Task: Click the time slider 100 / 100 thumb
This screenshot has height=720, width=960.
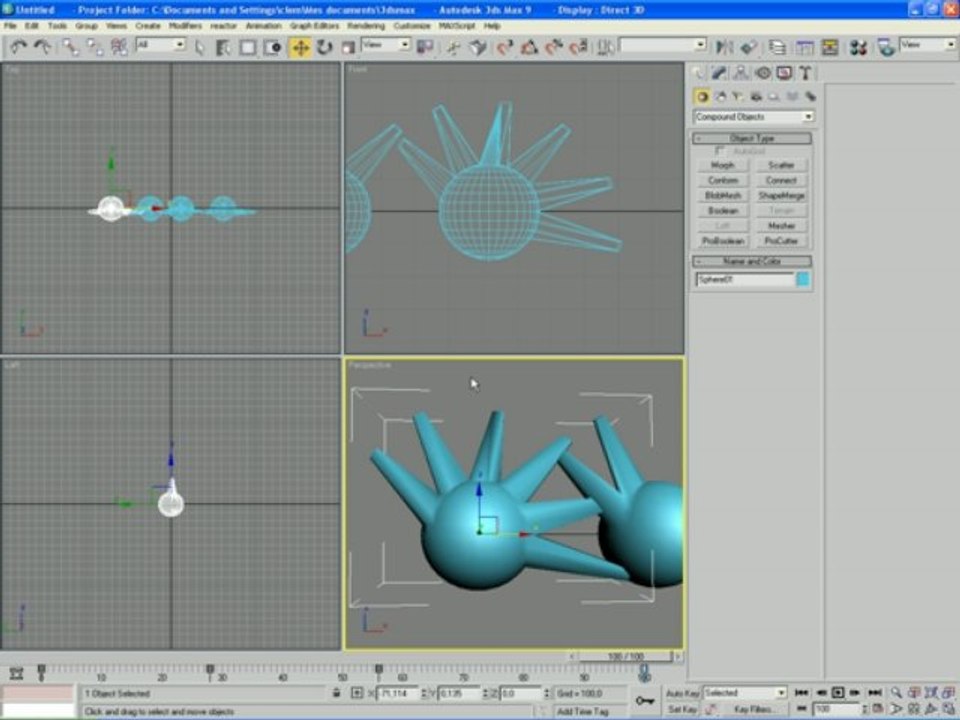Action: coord(624,656)
